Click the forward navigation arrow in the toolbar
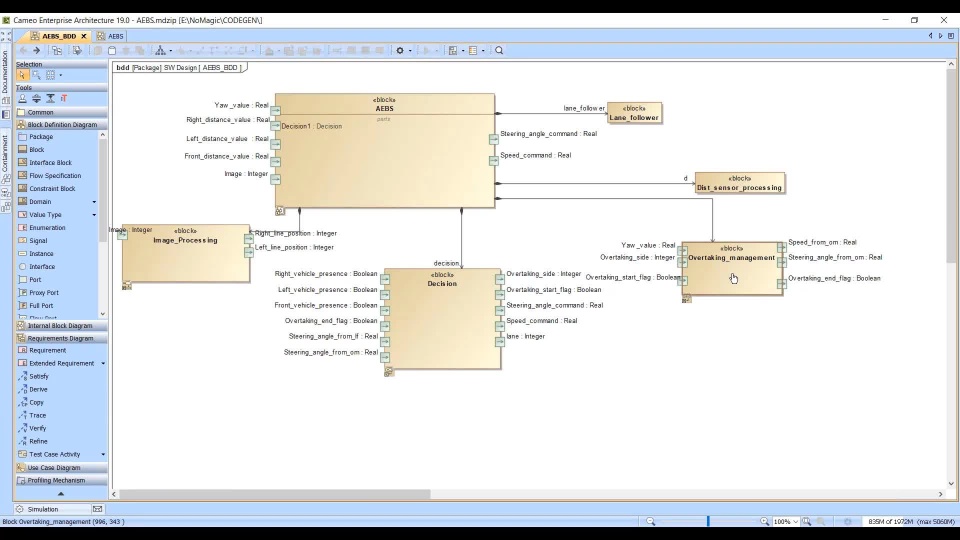Image resolution: width=960 pixels, height=540 pixels. click(36, 51)
